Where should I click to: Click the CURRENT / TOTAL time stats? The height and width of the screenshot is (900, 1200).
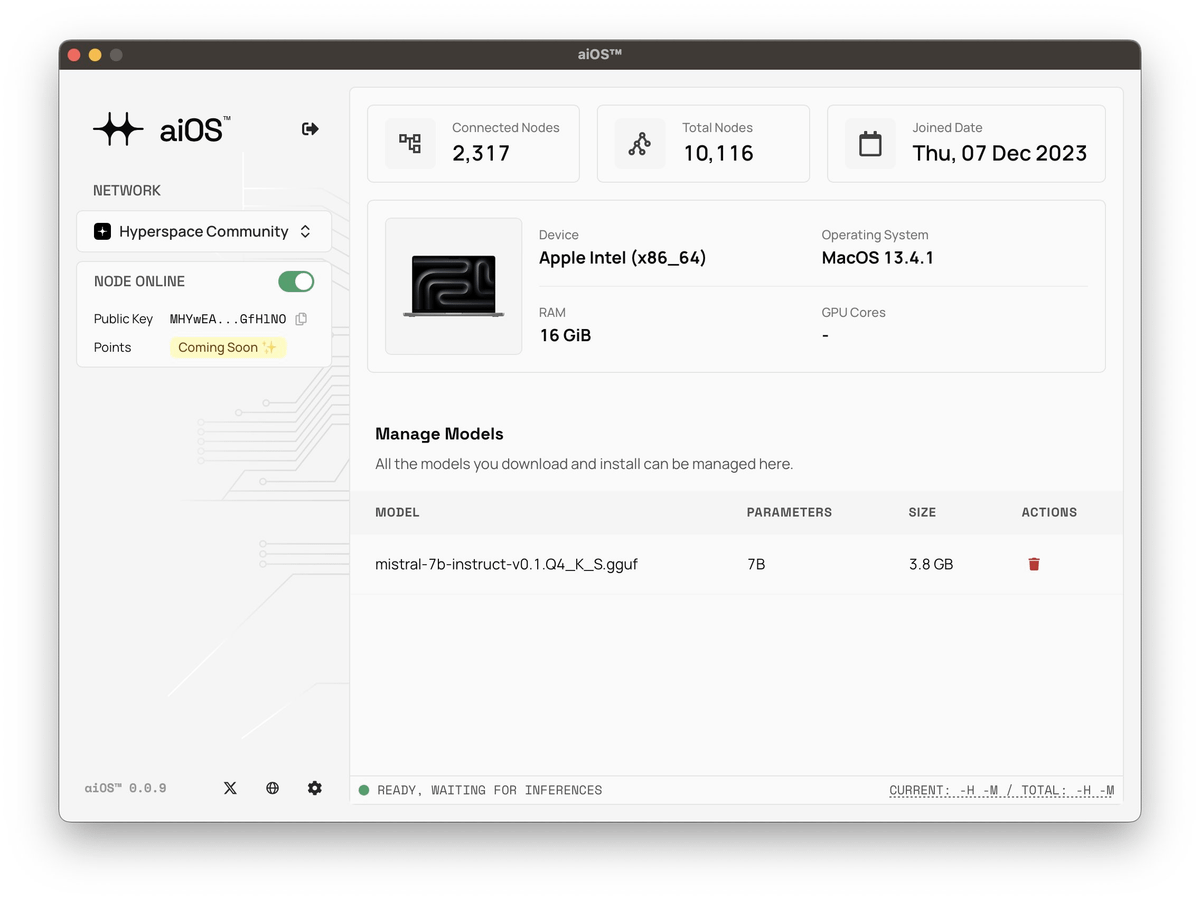click(1002, 789)
